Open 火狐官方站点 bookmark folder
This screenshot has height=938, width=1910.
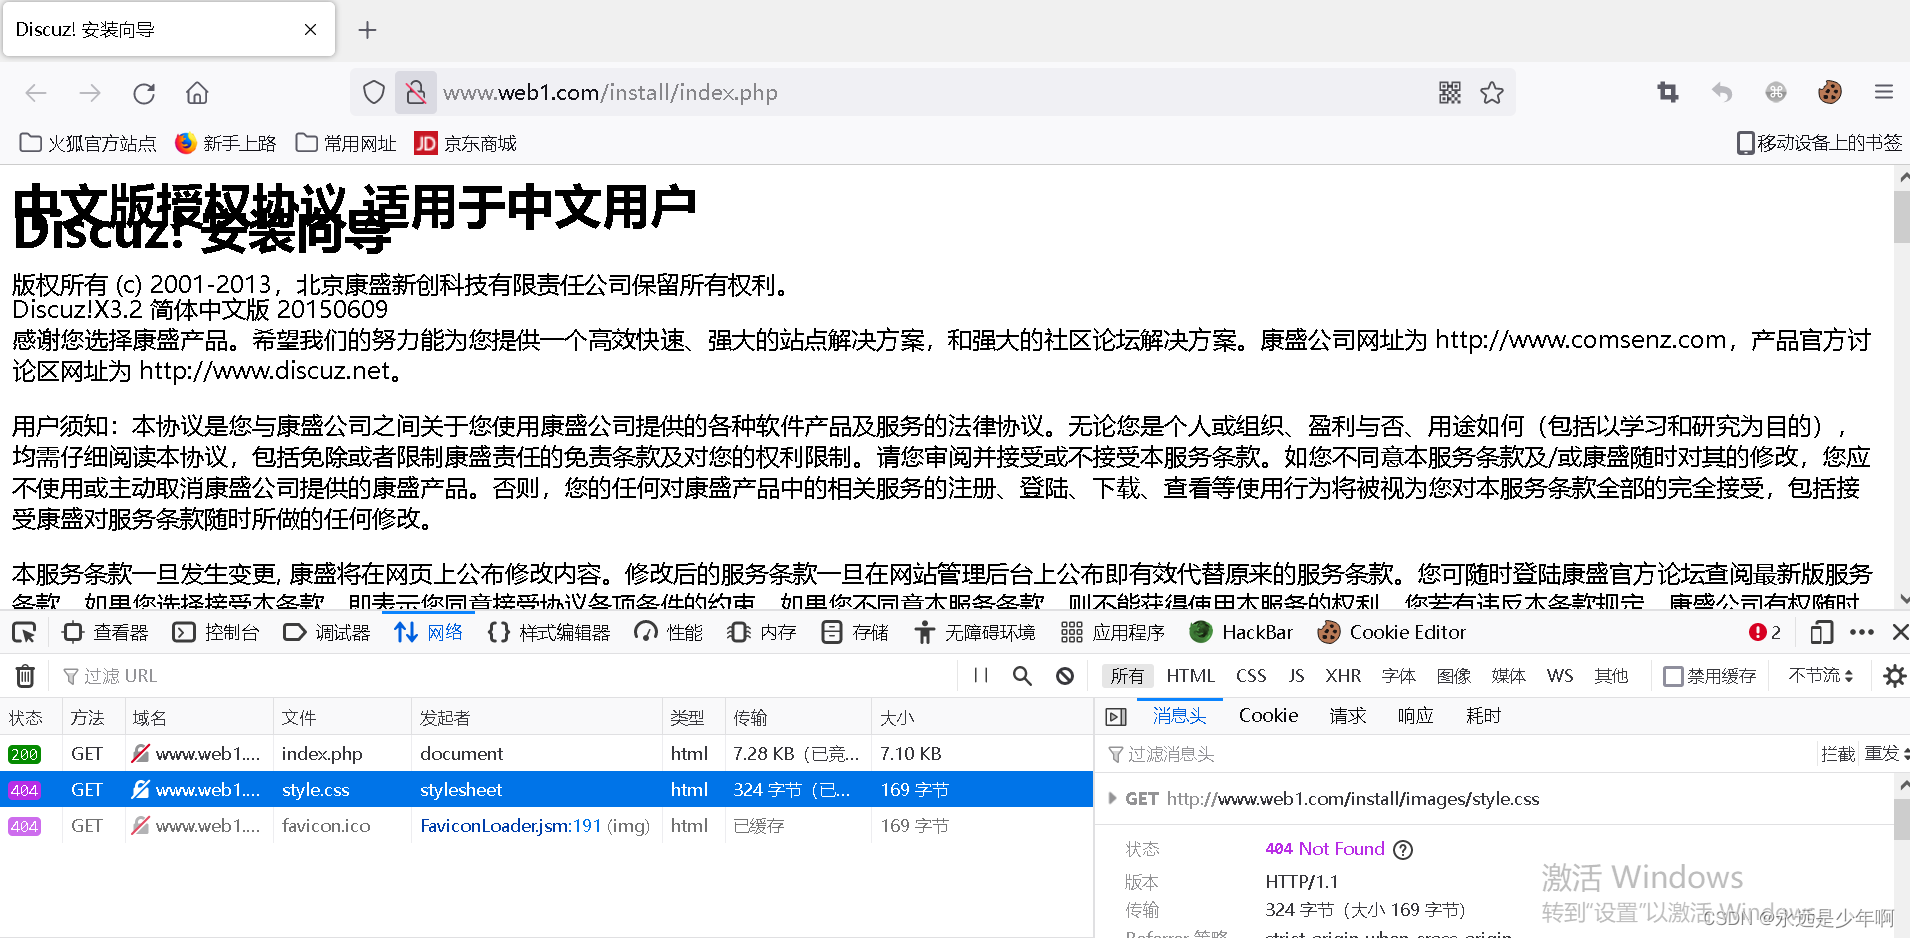[x=88, y=143]
